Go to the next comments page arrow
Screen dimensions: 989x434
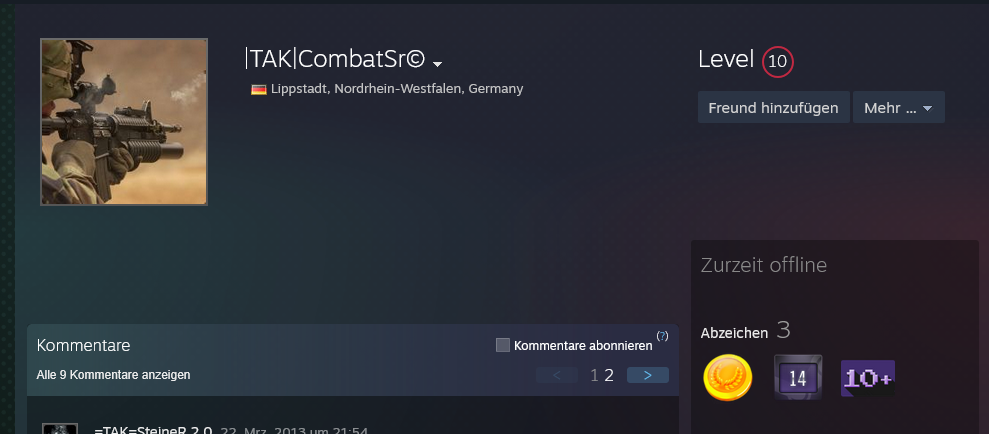pos(648,375)
